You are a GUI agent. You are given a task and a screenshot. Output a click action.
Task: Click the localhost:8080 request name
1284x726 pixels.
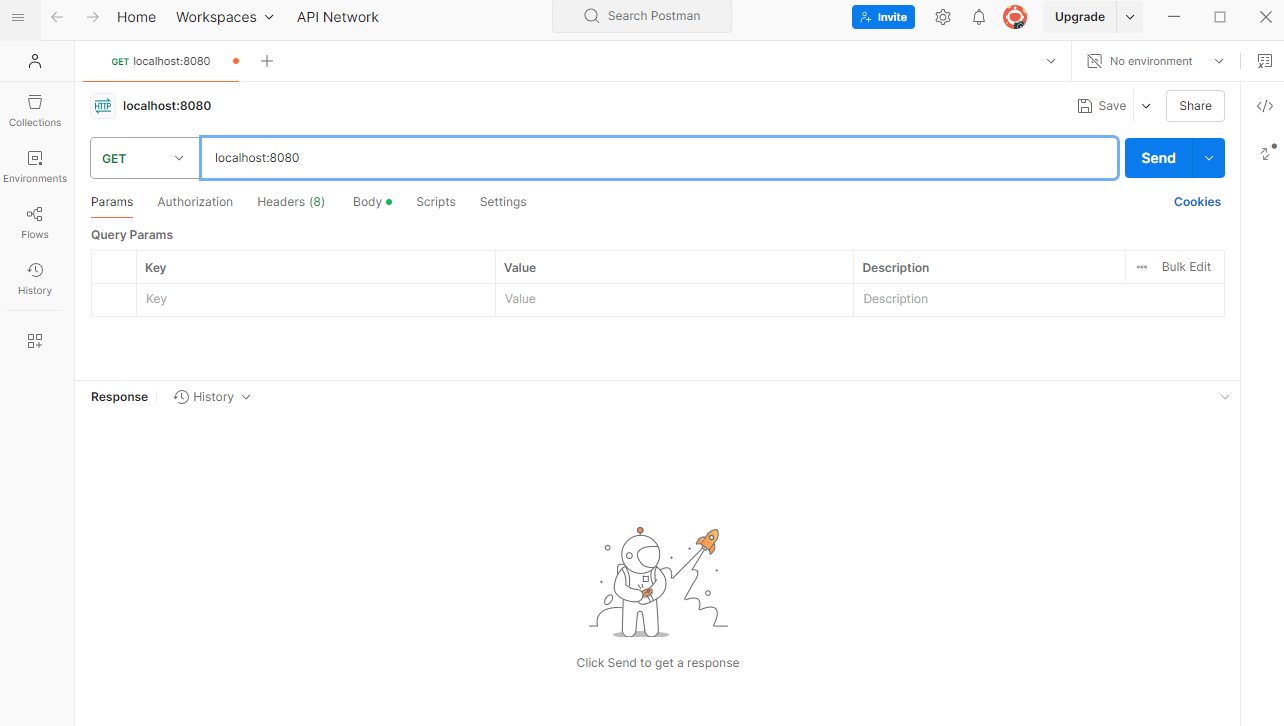click(x=167, y=106)
